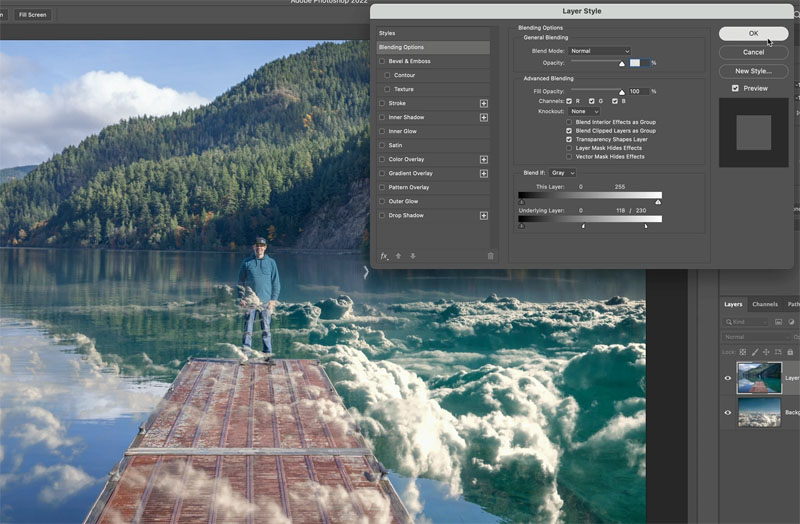This screenshot has height=524, width=800.
Task: Hide the top Layer with eye icon
Action: pyautogui.click(x=728, y=378)
